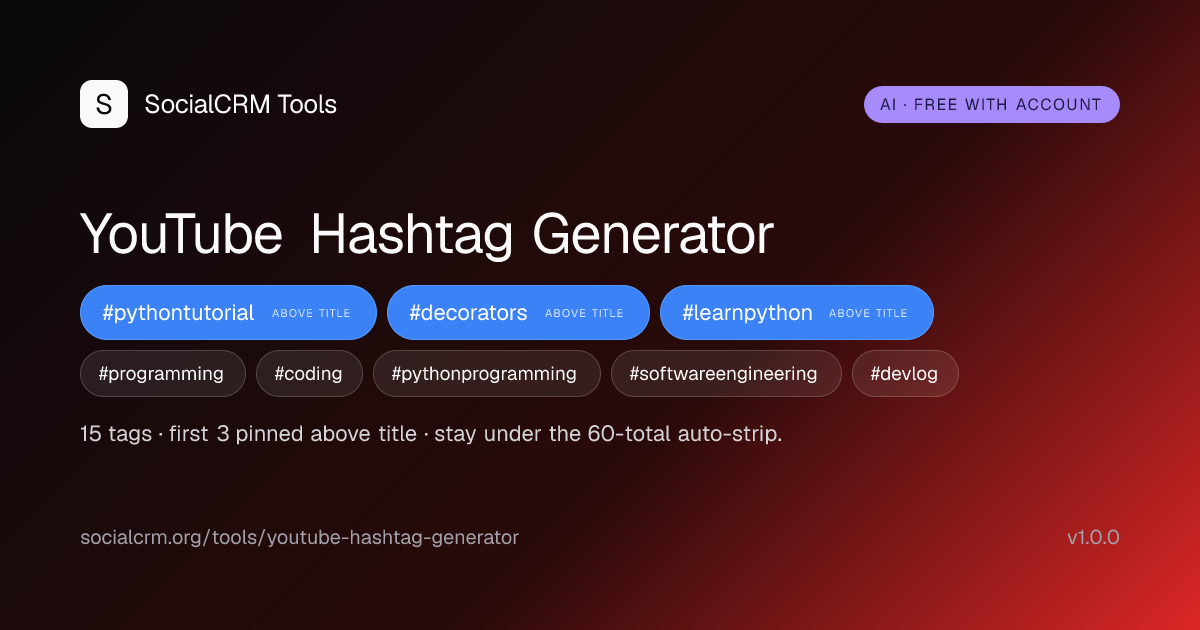
Task: Select the #learnpython hashtag chip
Action: pos(797,313)
